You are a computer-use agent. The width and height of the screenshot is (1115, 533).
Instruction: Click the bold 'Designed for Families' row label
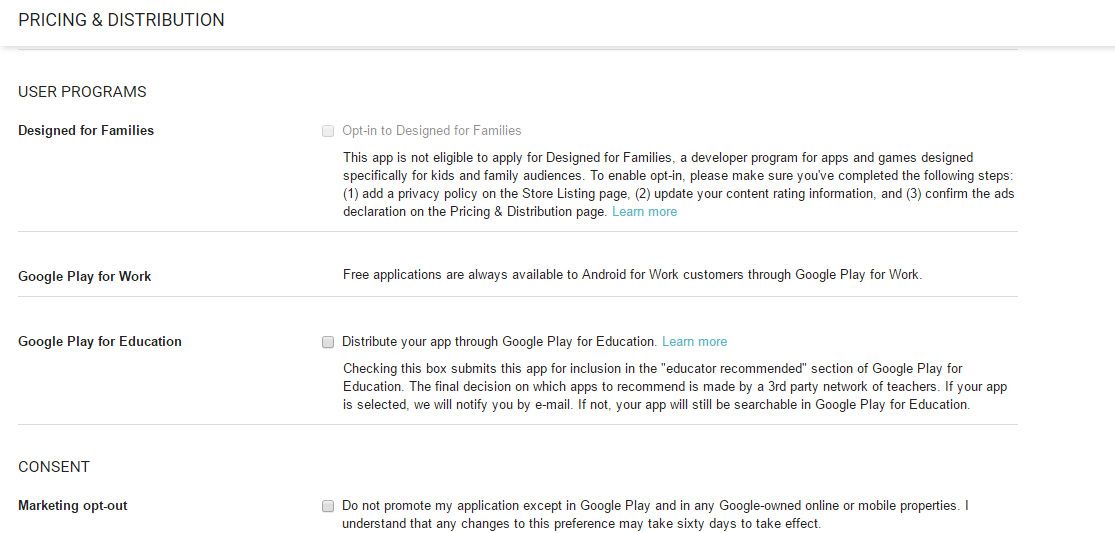(86, 131)
